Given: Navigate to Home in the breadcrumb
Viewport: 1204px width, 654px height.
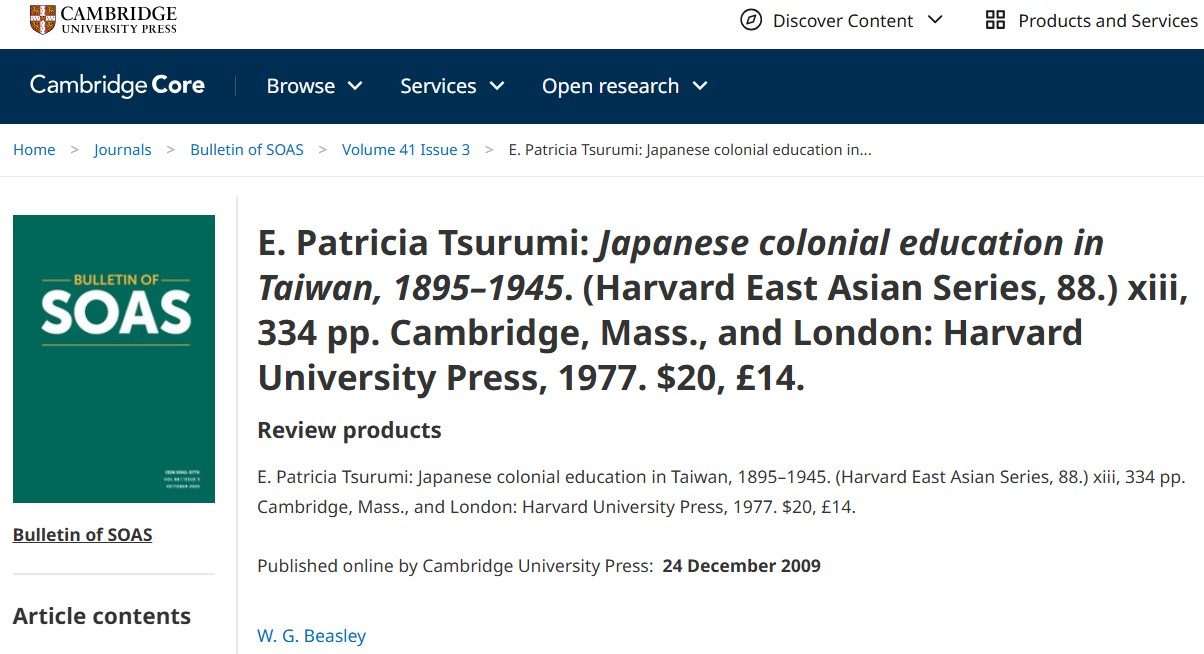Looking at the screenshot, I should tap(34, 150).
